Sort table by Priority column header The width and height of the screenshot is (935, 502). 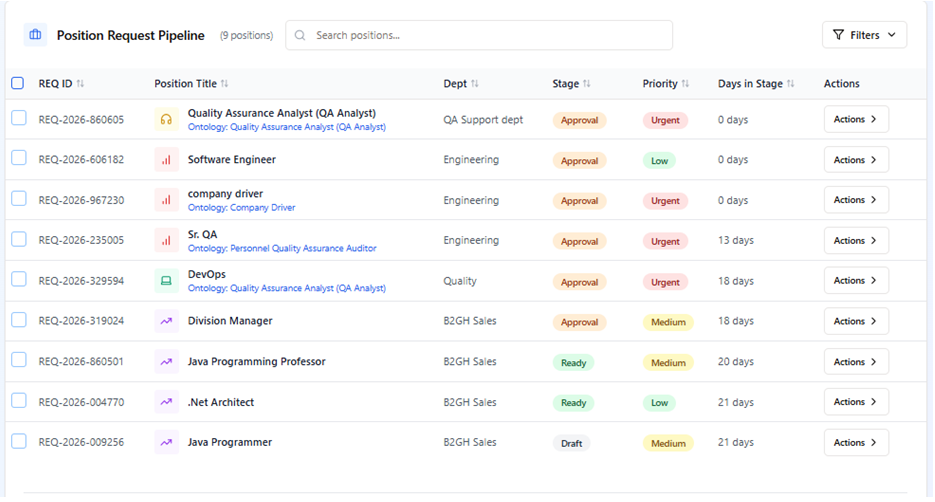[x=660, y=84]
